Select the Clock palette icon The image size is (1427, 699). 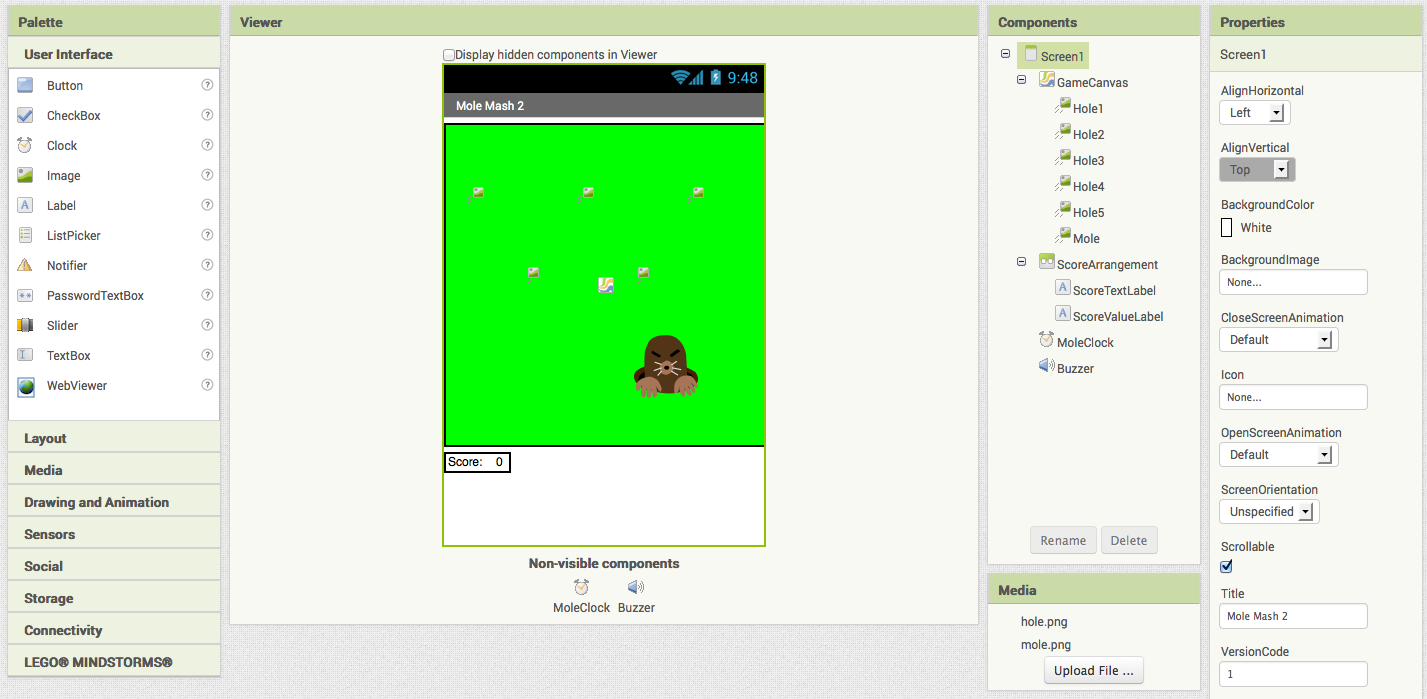pyautogui.click(x=25, y=146)
